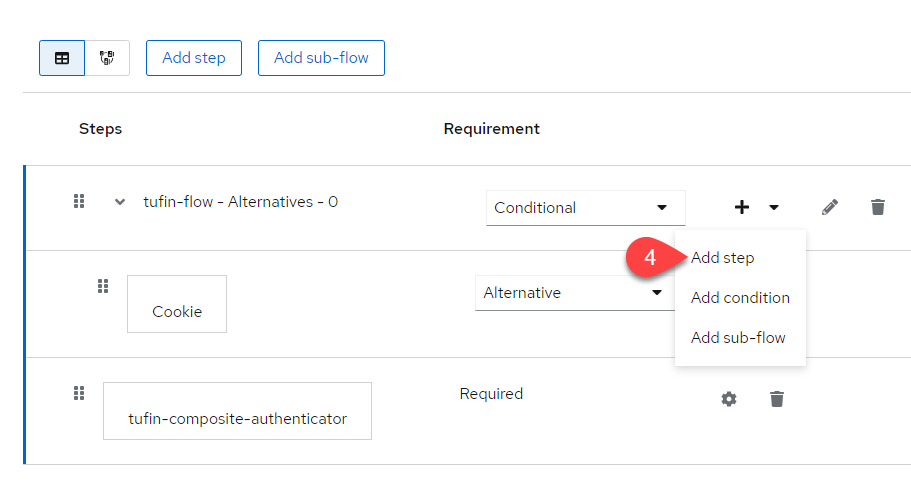This screenshot has width=911, height=485.
Task: Open settings gear for tufin-composite-authenticator
Action: click(x=729, y=399)
